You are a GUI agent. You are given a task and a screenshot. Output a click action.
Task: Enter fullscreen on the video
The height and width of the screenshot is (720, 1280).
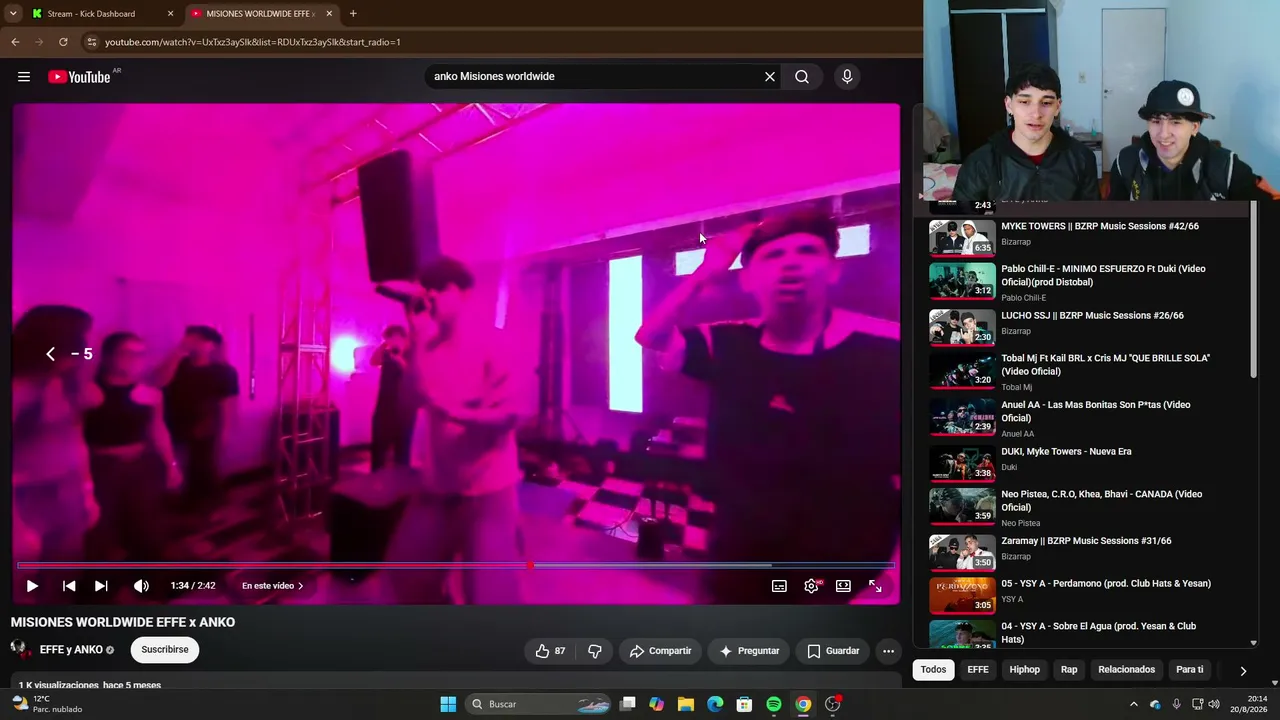click(x=875, y=586)
